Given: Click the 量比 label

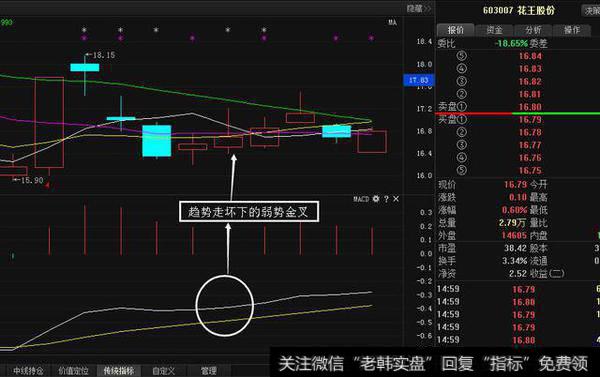Looking at the screenshot, I should click(539, 222).
